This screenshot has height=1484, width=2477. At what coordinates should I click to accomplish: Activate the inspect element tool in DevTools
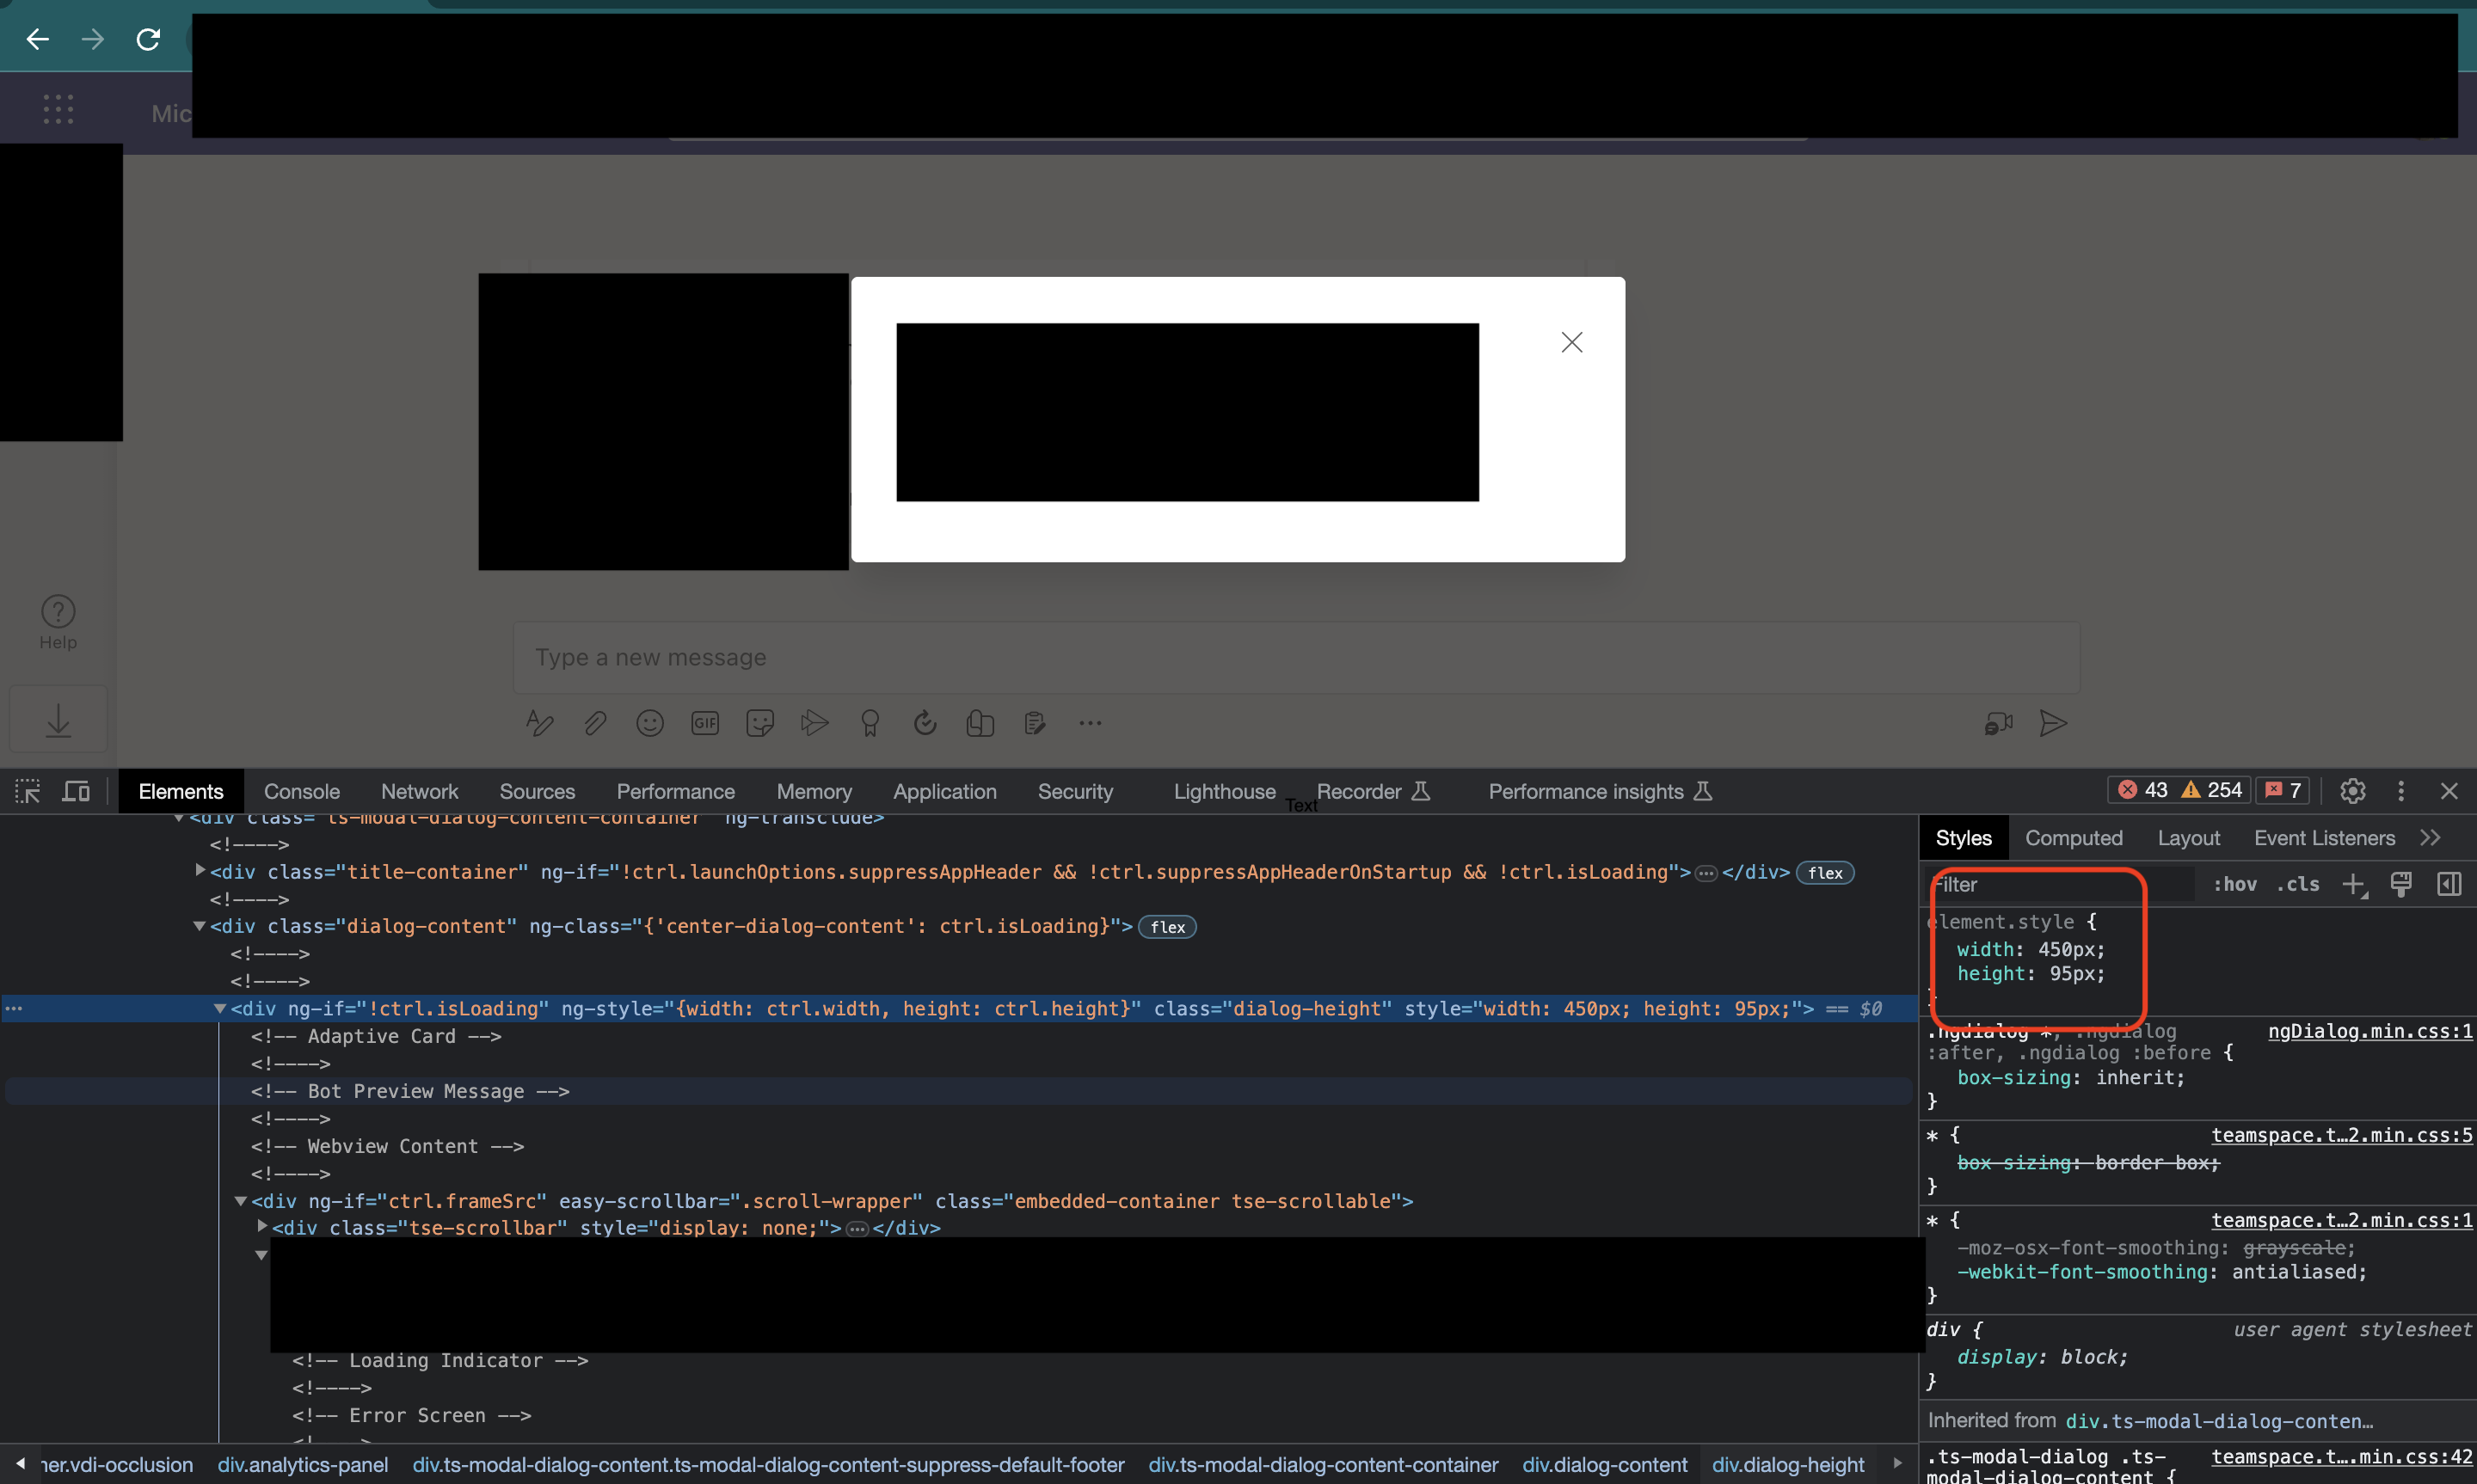[x=27, y=790]
